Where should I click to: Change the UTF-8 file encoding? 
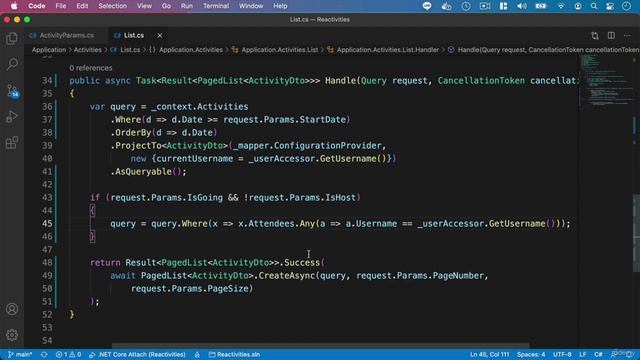(x=562, y=354)
